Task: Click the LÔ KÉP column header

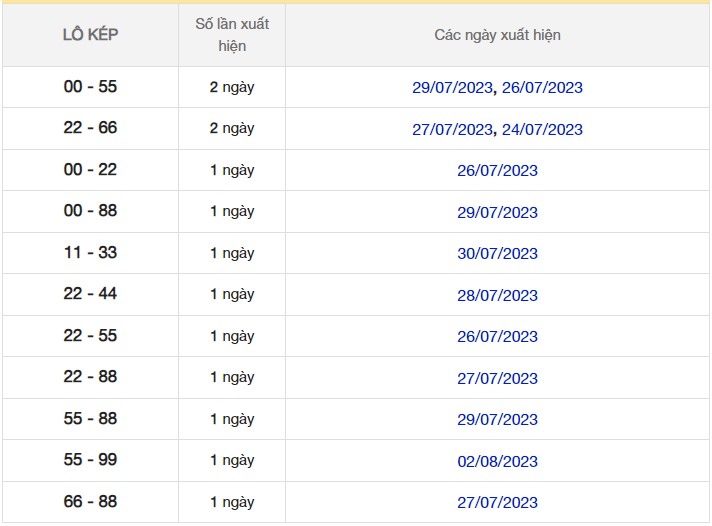Action: 90,35
